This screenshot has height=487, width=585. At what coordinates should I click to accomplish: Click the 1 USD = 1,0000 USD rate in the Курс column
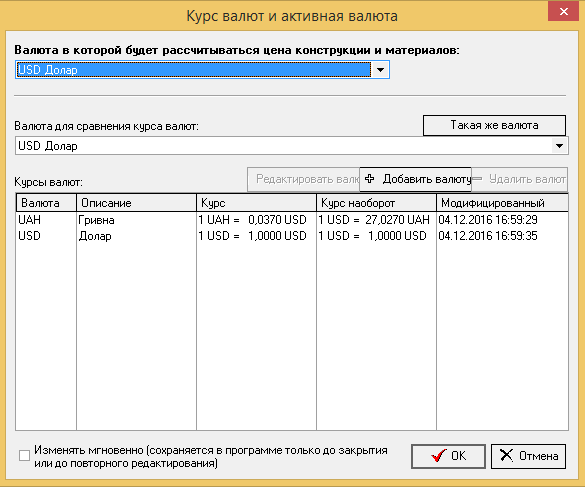(x=252, y=236)
